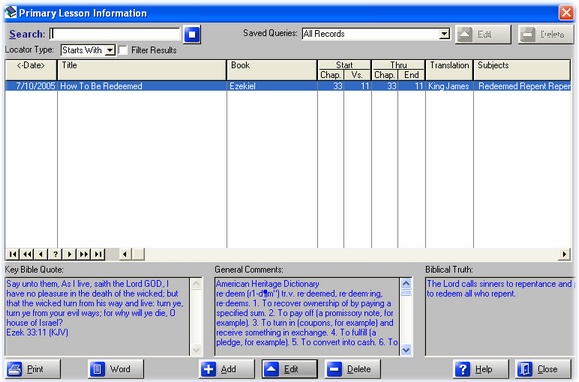Click the question mark locate record button
This screenshot has width=579, height=382.
pos(55,254)
